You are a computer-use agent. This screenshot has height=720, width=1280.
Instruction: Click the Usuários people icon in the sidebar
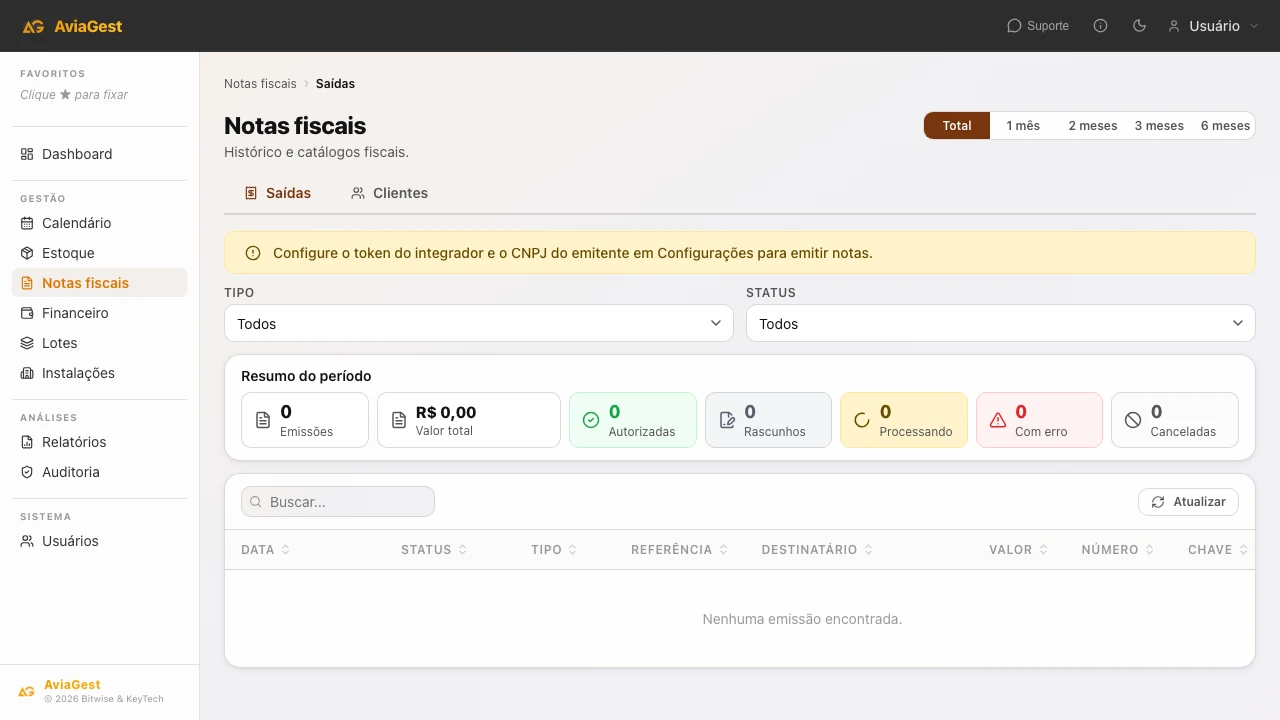[27, 541]
